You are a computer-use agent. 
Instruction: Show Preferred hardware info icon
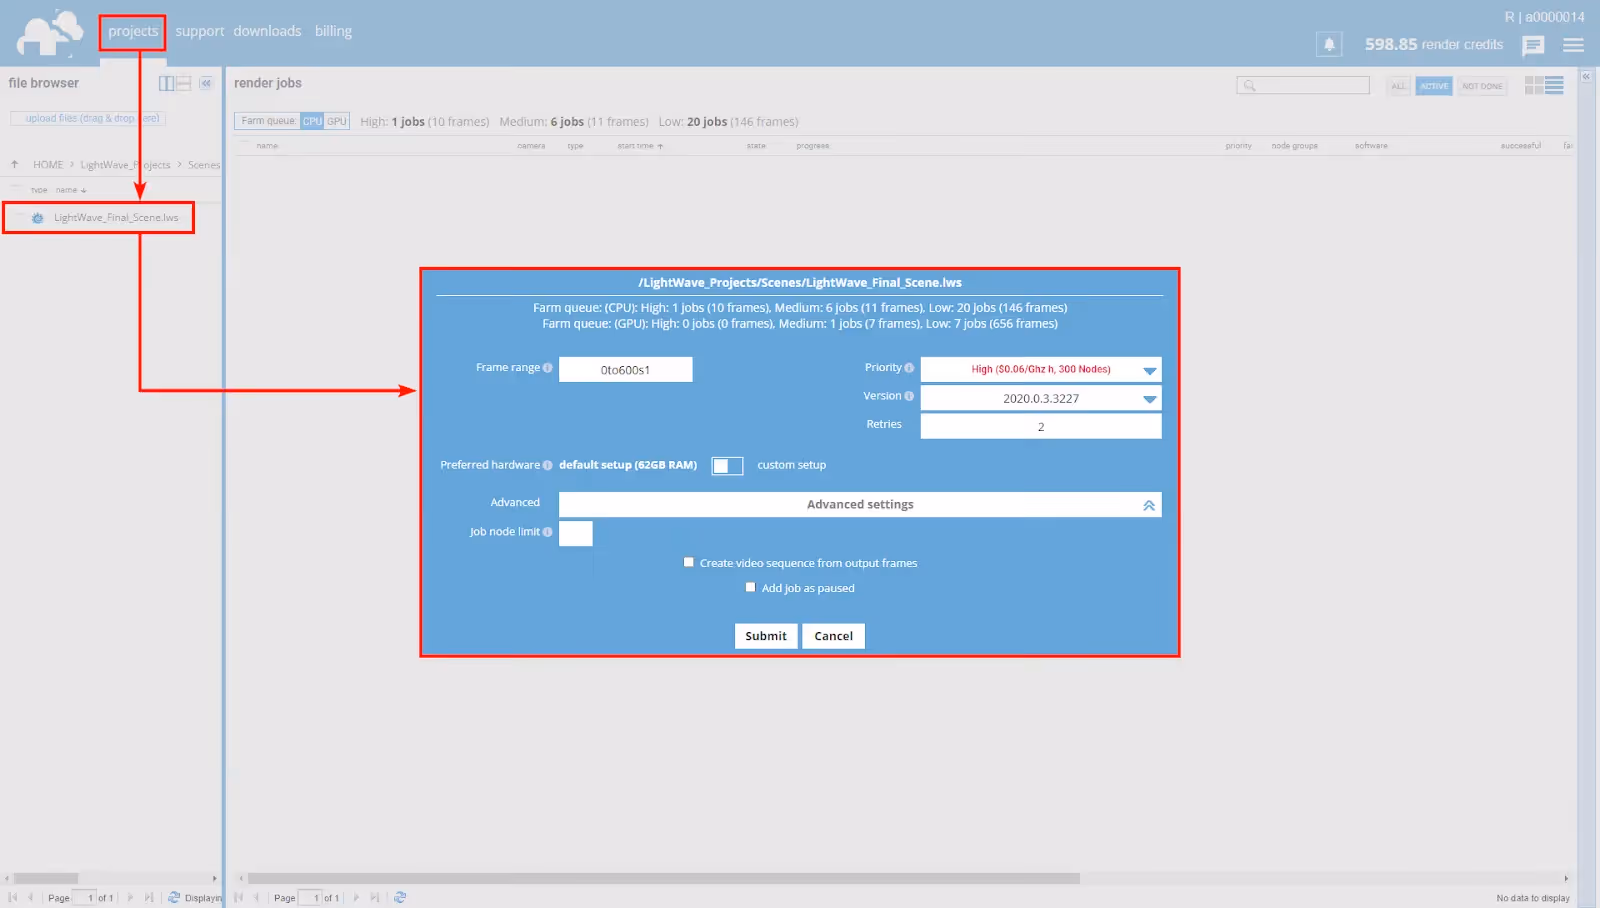click(547, 465)
